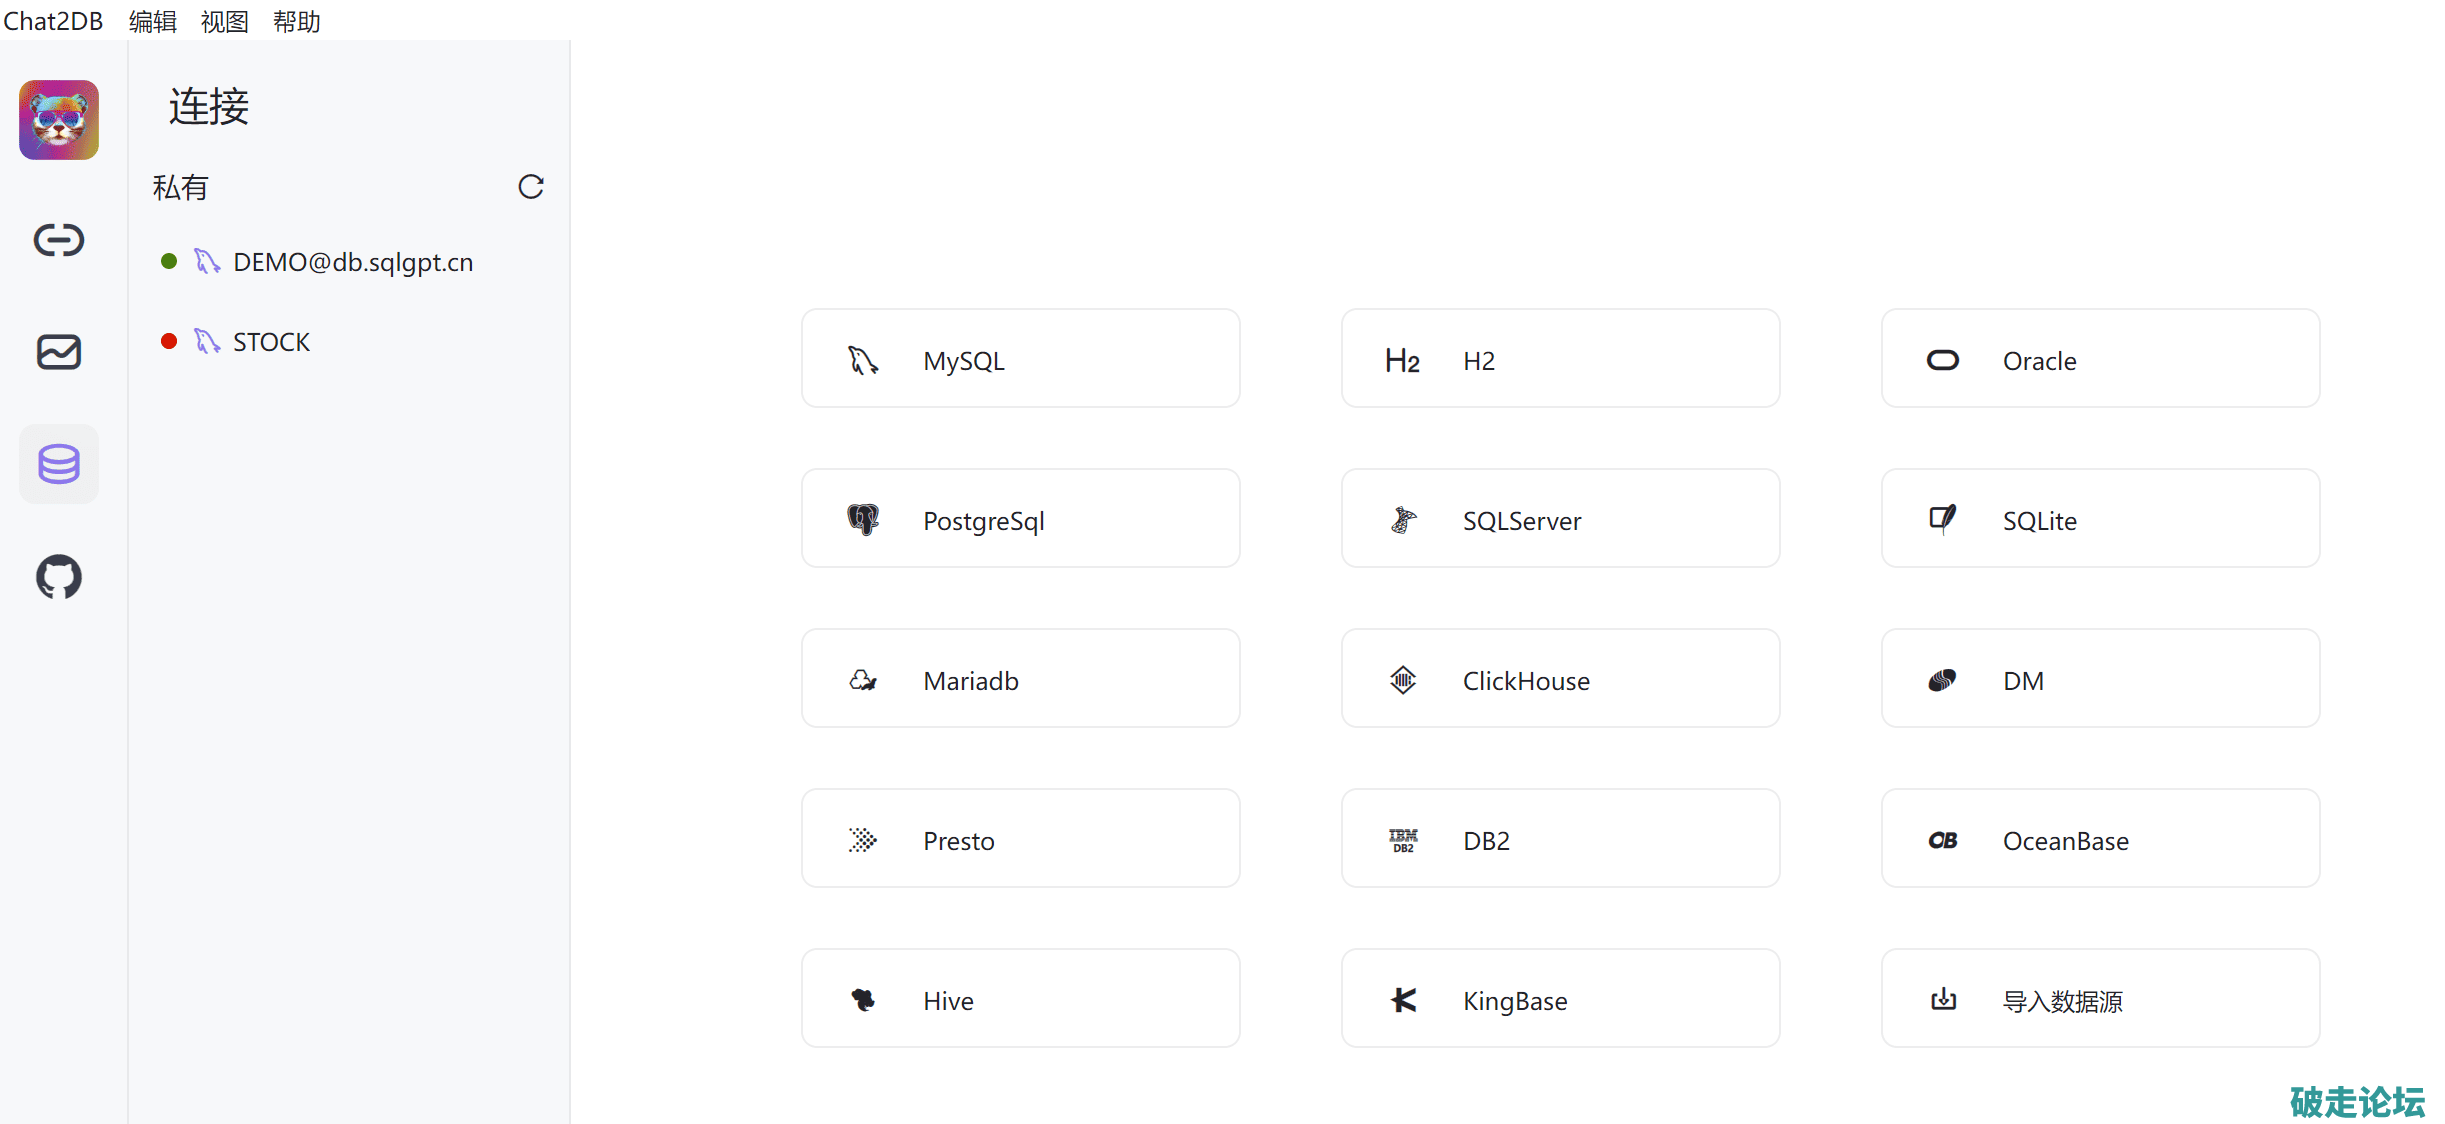Open the connections link icon in sidebar
Screen dimensions: 2445x1124
[x=59, y=240]
